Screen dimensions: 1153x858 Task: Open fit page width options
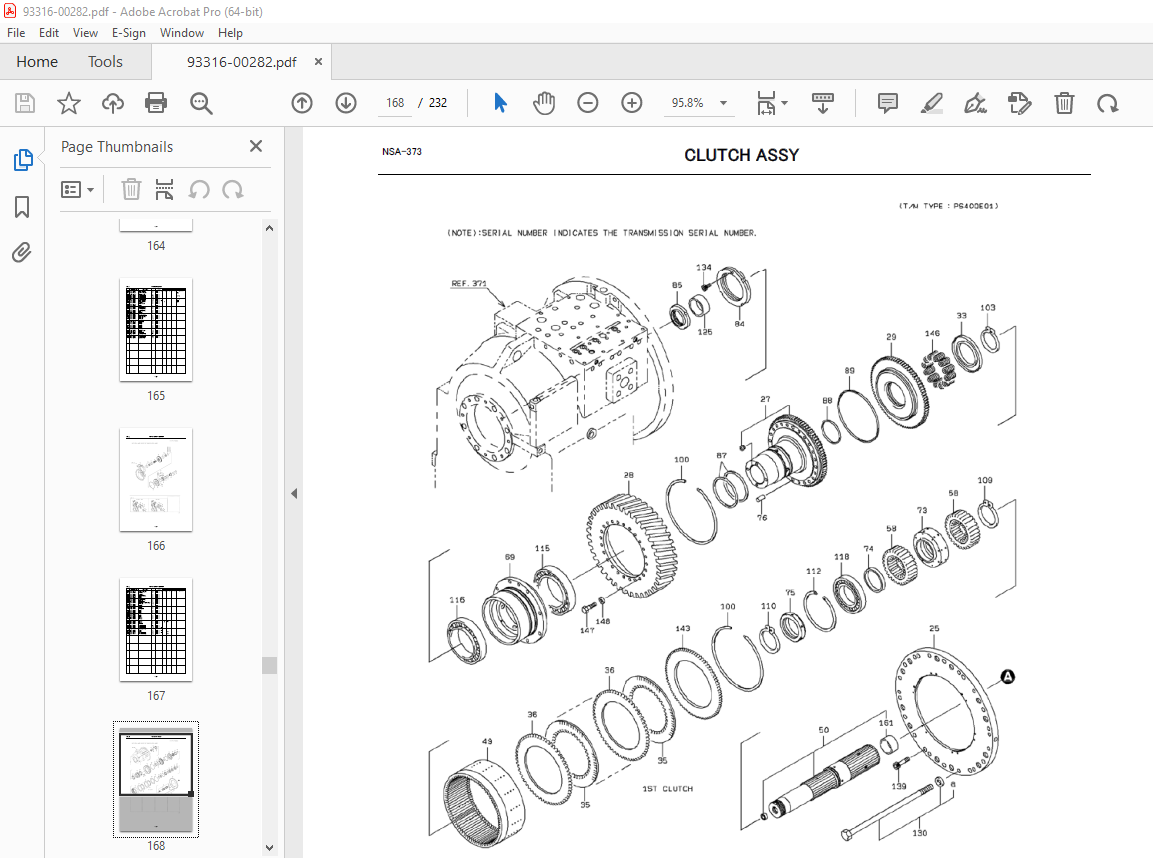pyautogui.click(x=771, y=103)
